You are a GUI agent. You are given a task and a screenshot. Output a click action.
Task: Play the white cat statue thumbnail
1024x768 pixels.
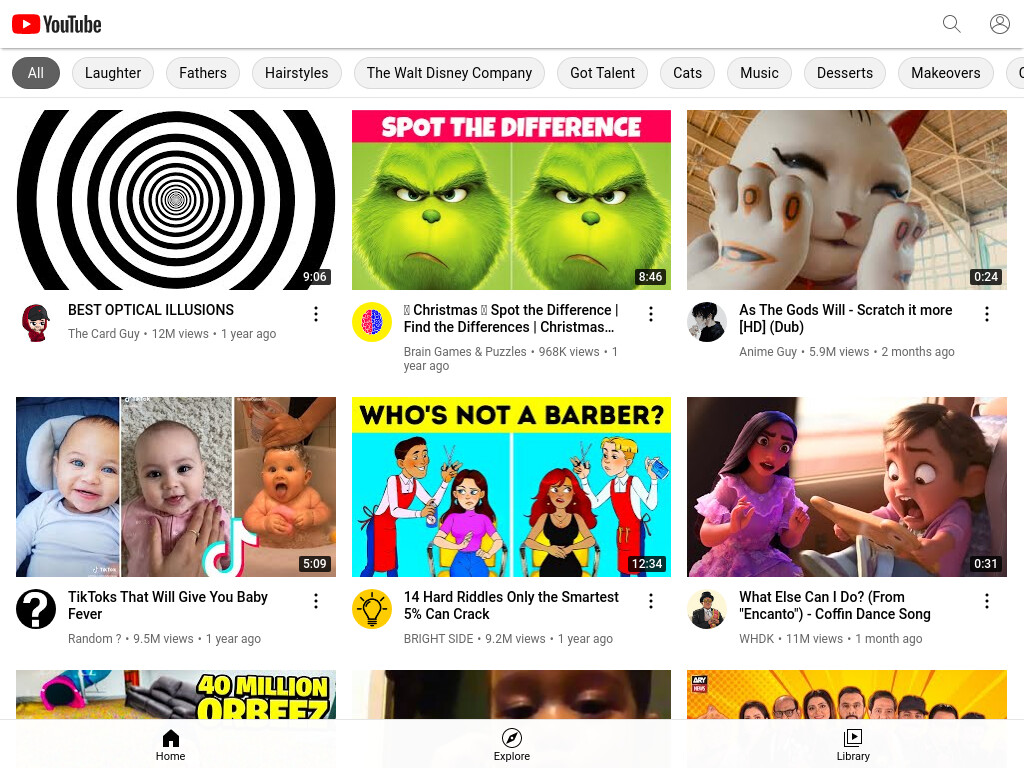[x=846, y=200]
